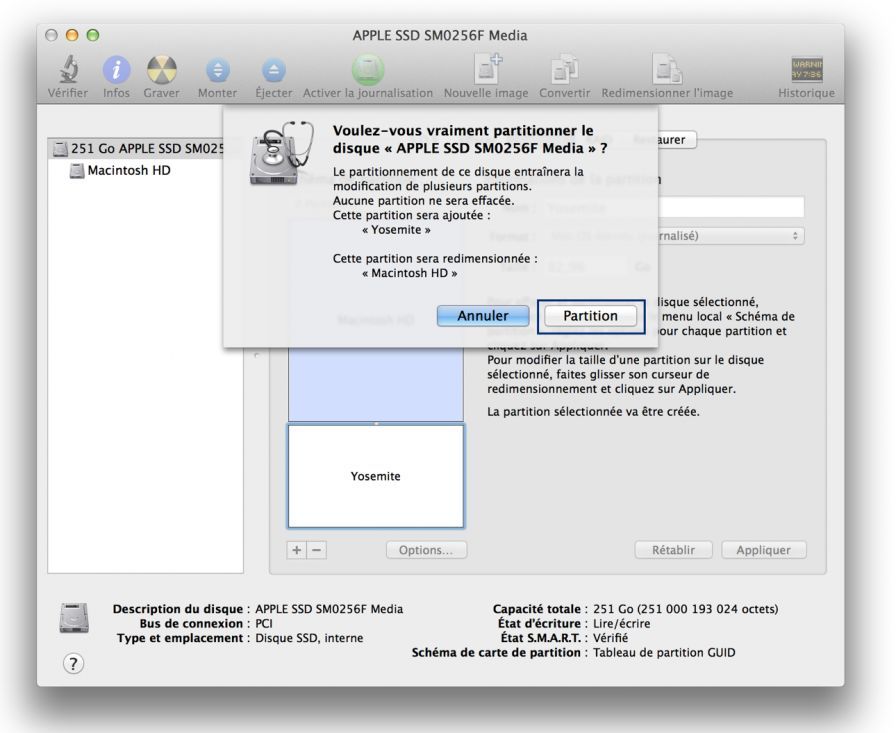Click the 'PCI' connection bus value

pyautogui.click(x=264, y=623)
